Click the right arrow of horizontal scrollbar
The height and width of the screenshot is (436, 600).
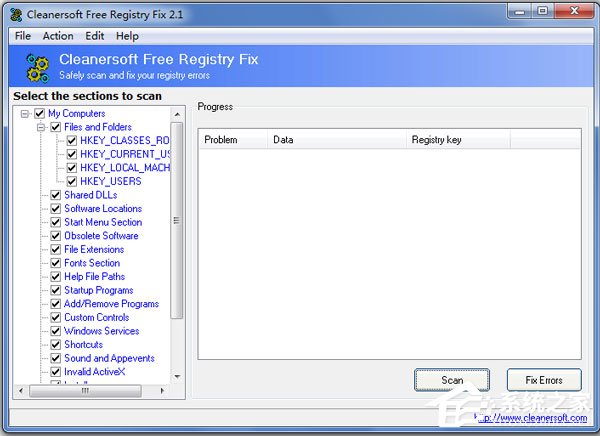162,390
